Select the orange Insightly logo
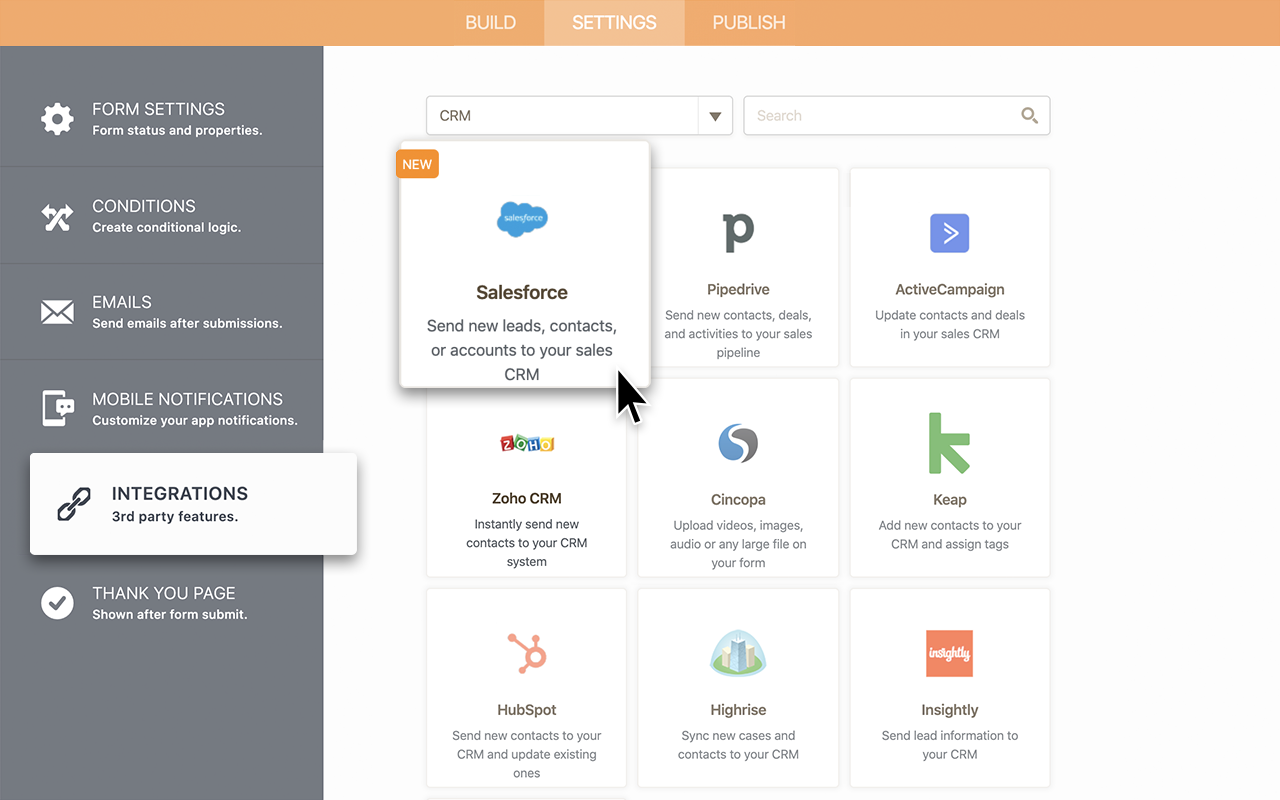This screenshot has width=1280, height=800. click(948, 653)
